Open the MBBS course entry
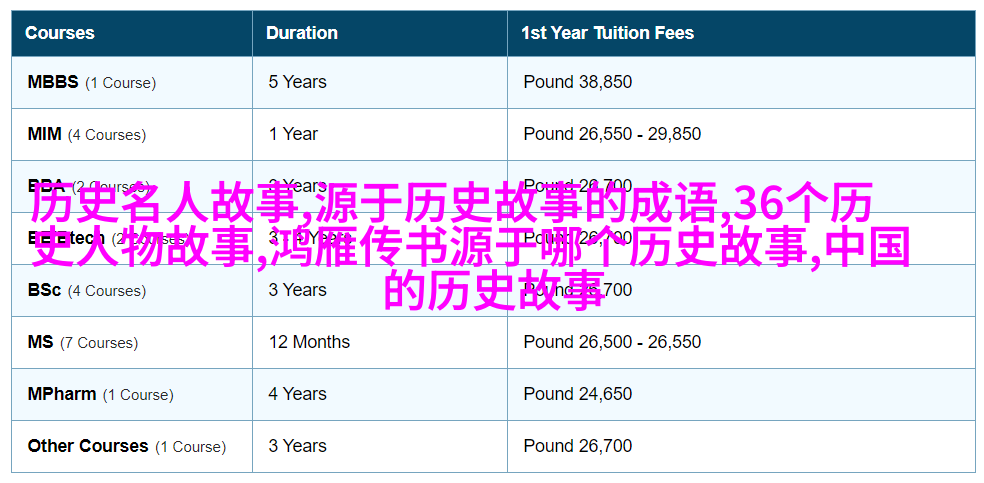984x483 pixels. point(53,82)
